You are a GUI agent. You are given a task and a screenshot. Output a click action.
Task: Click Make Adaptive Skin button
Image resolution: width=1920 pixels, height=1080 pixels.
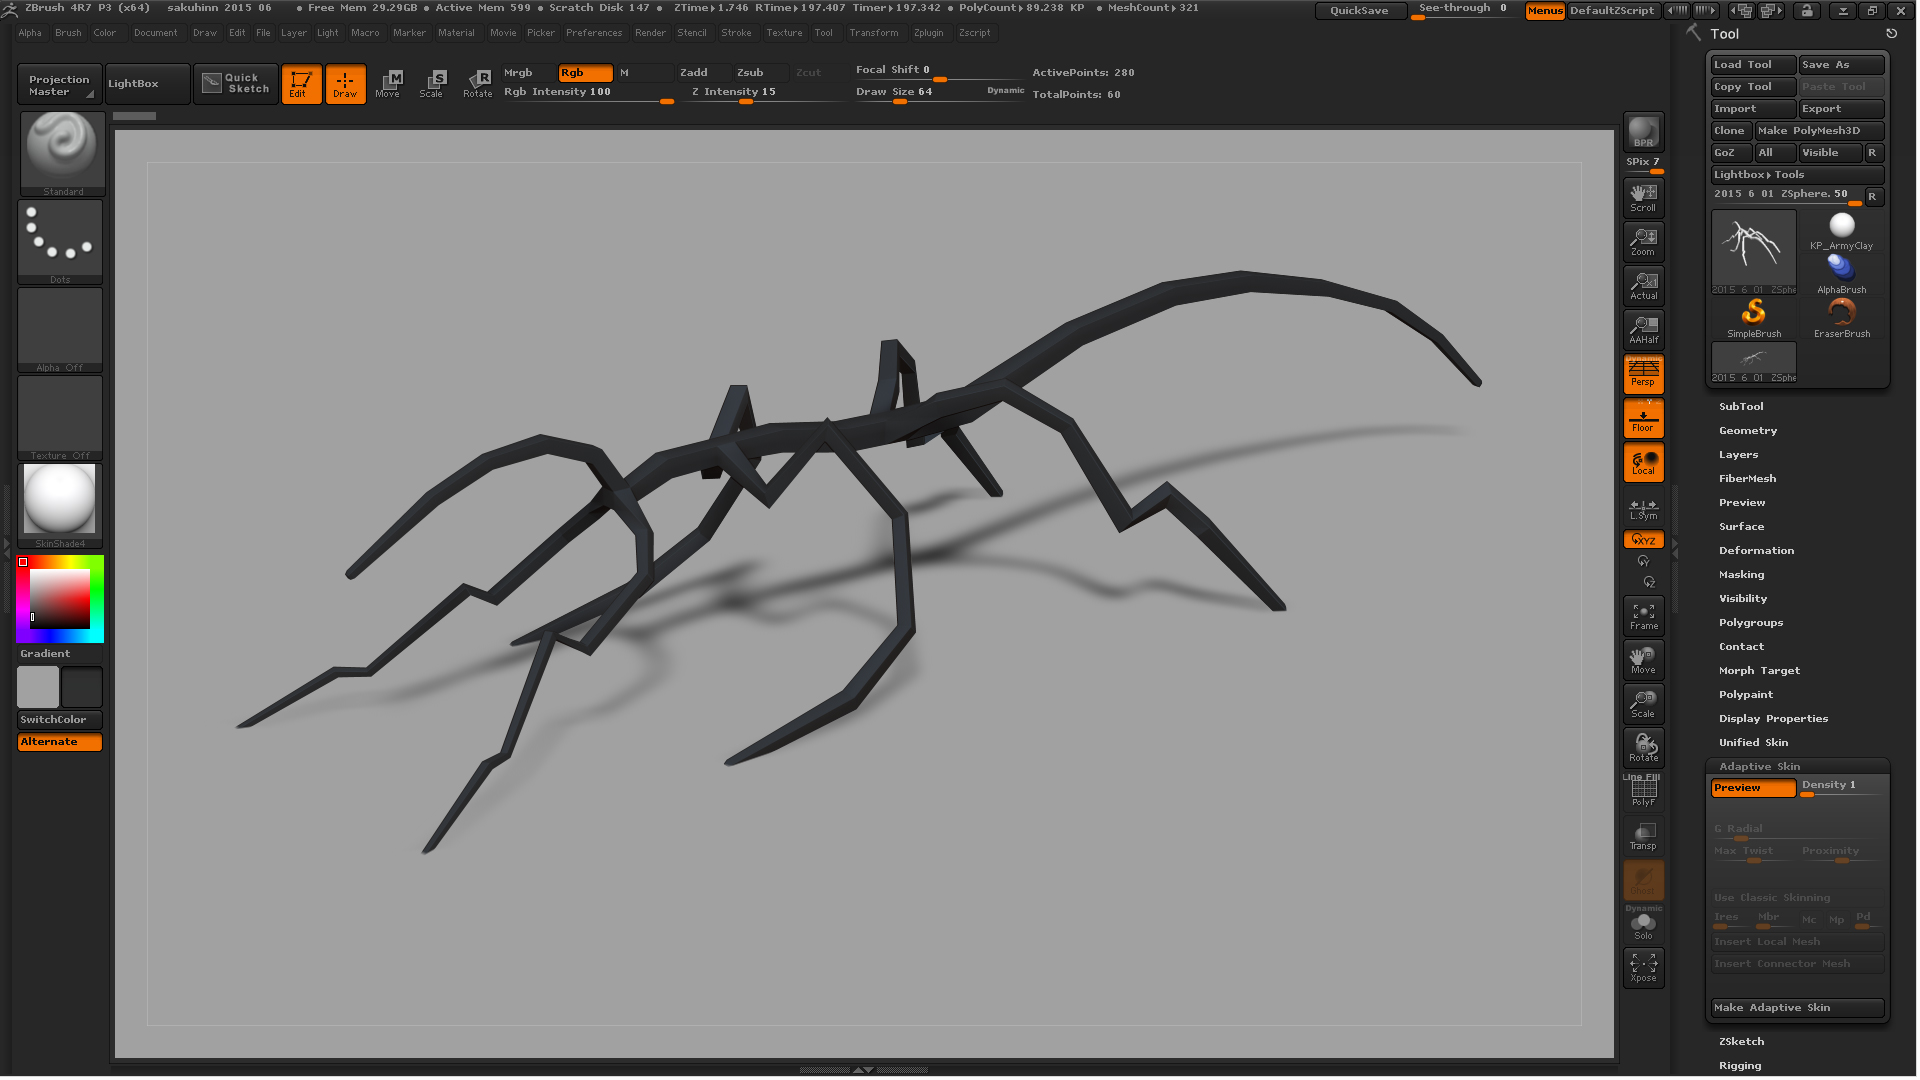point(1797,1008)
